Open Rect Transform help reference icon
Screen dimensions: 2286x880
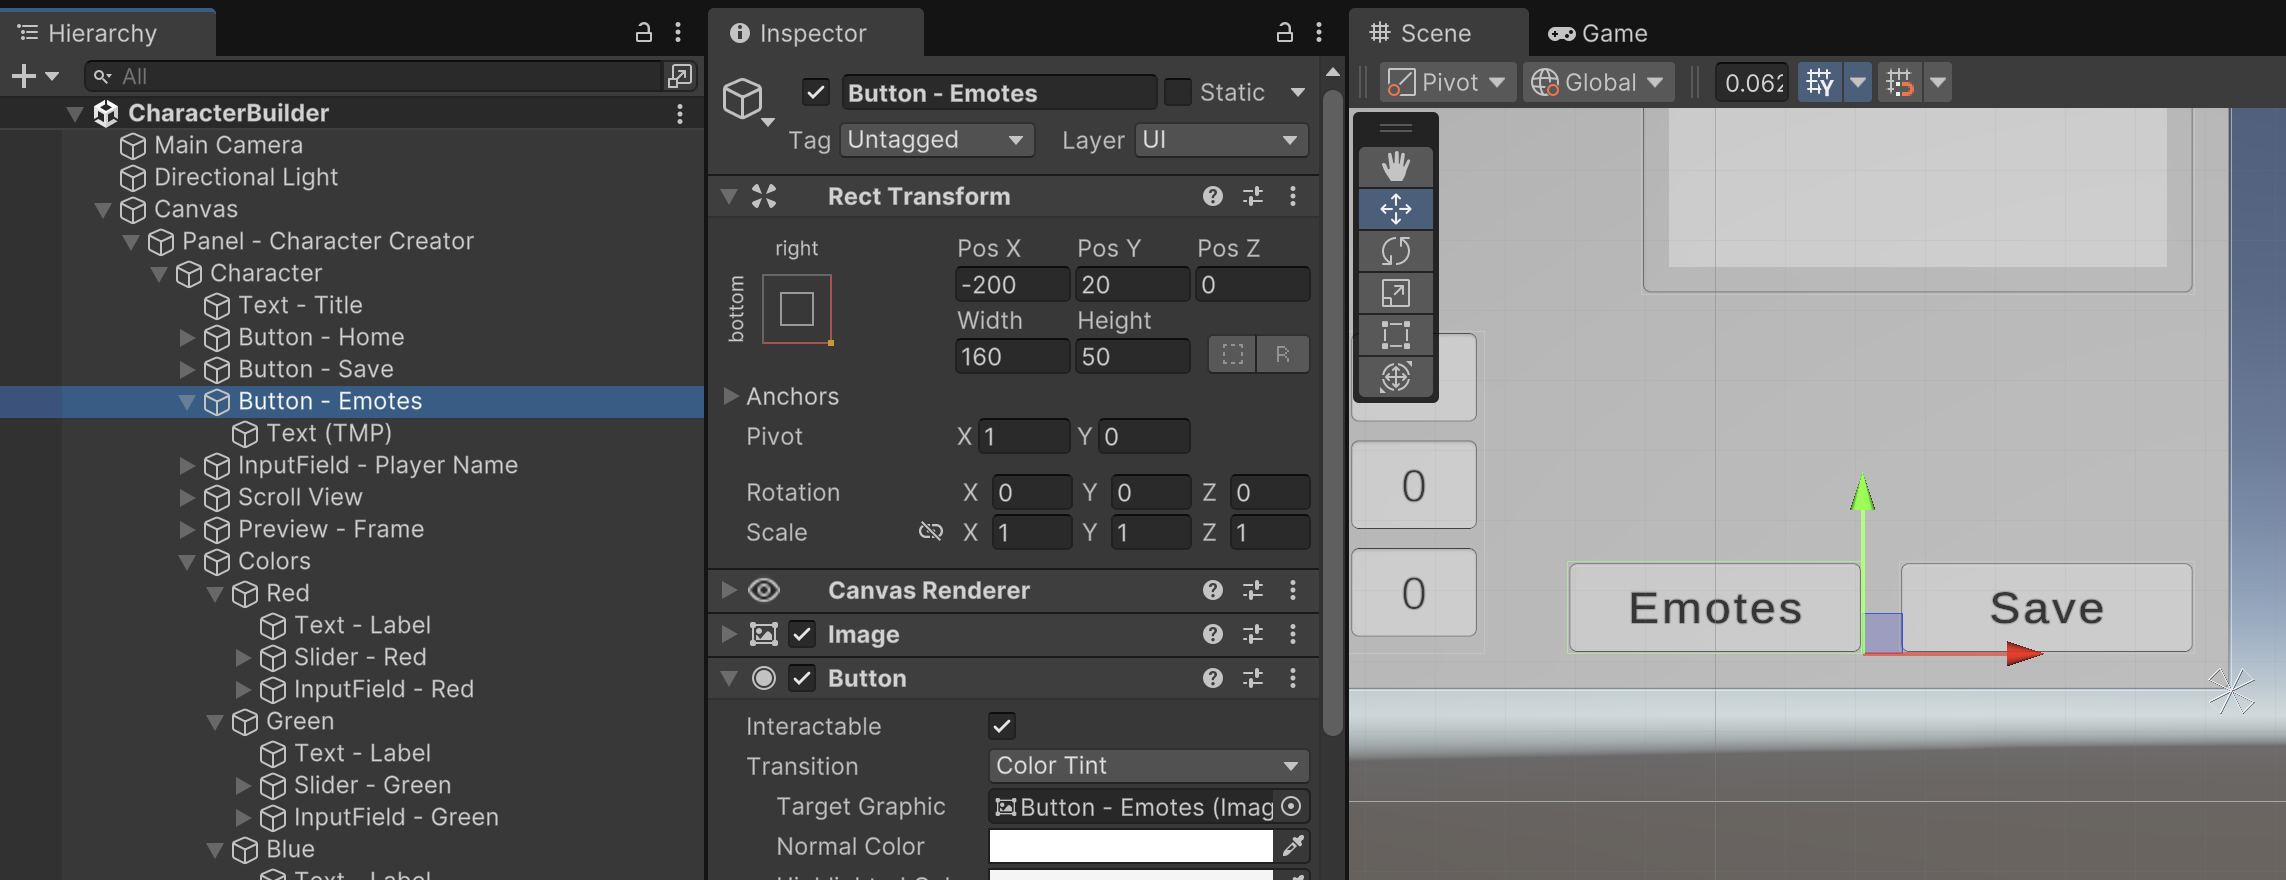click(x=1212, y=196)
